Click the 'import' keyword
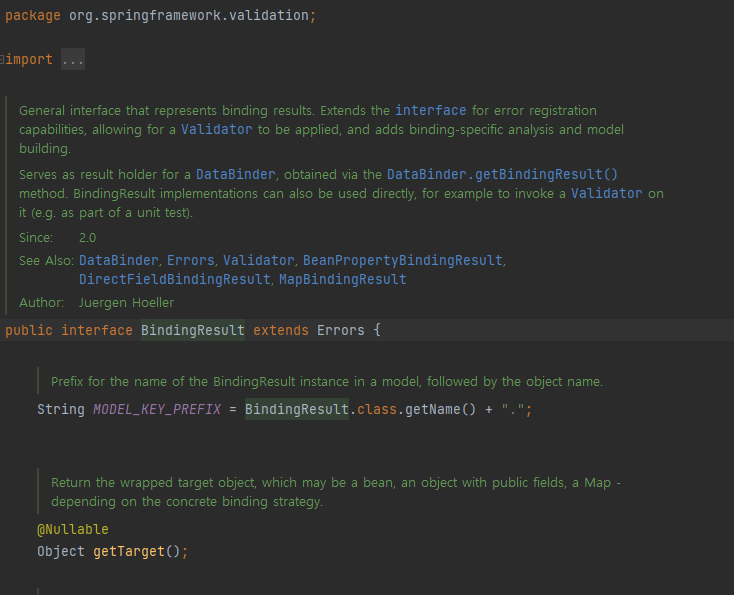 [29, 59]
